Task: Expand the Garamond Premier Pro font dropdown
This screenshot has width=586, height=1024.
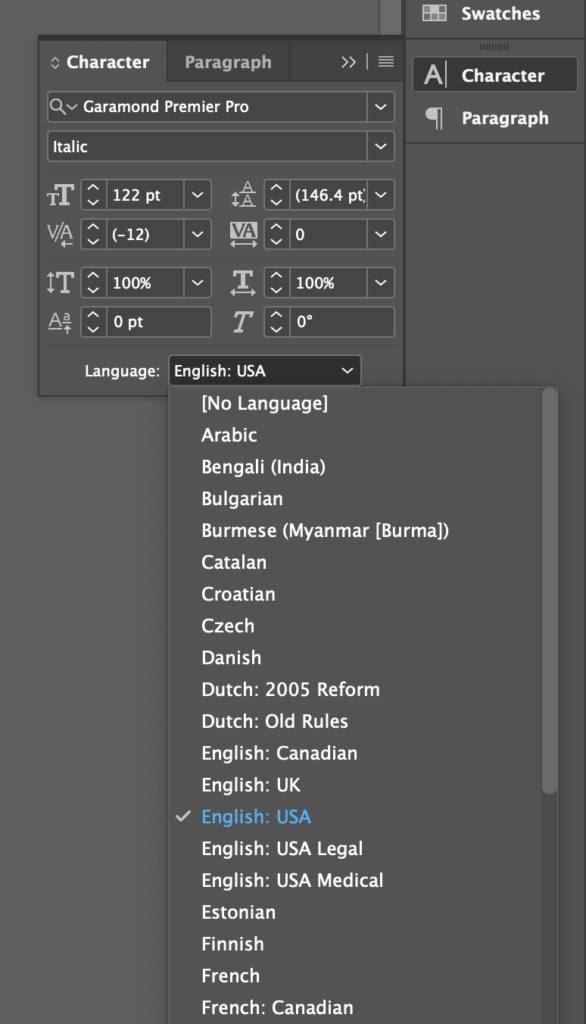Action: (381, 106)
